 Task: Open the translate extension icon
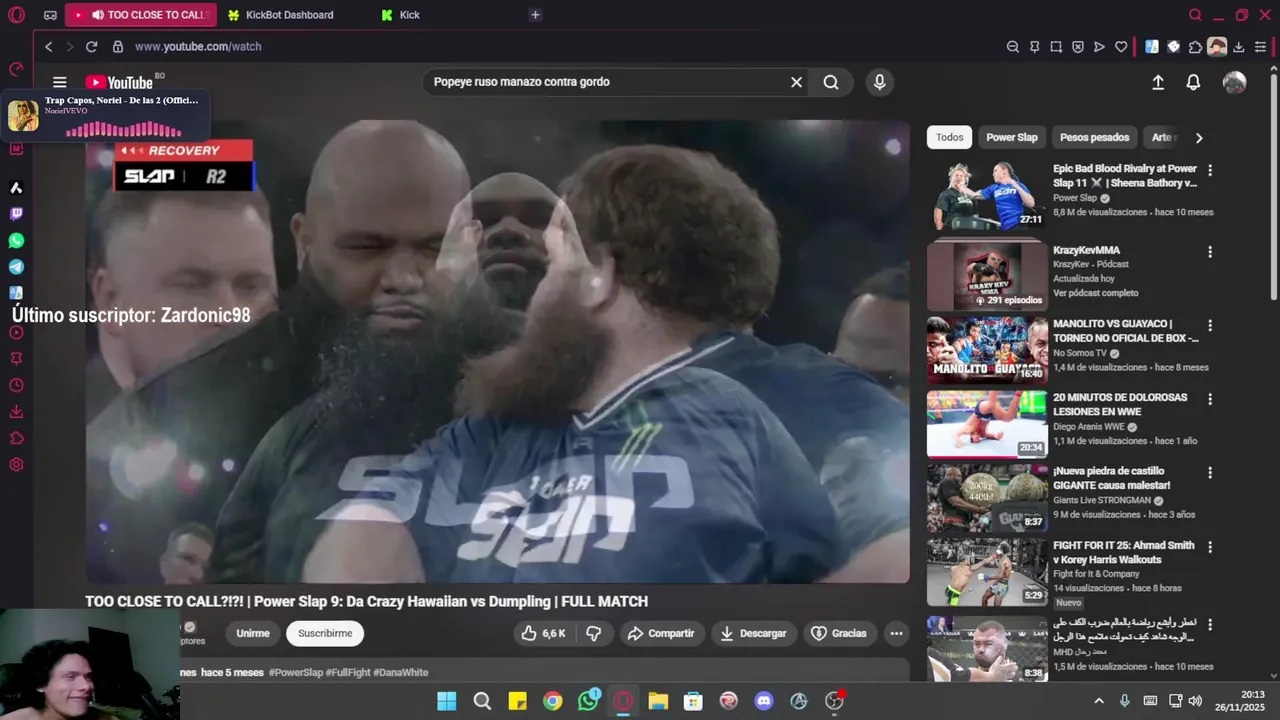coord(1152,47)
